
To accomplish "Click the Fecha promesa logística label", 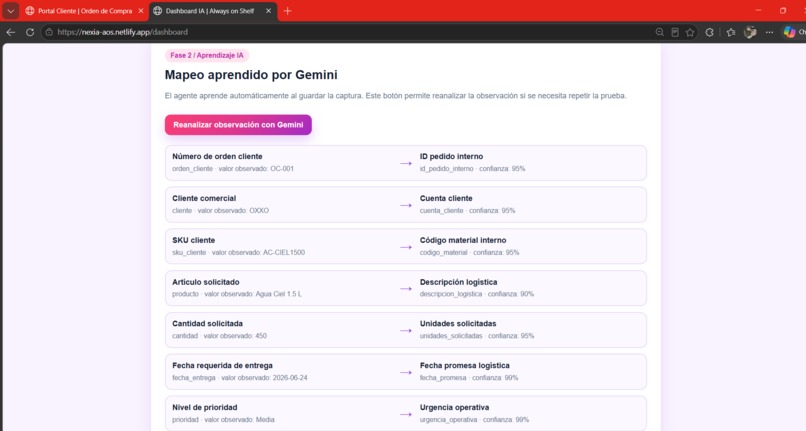I will [x=465, y=366].
